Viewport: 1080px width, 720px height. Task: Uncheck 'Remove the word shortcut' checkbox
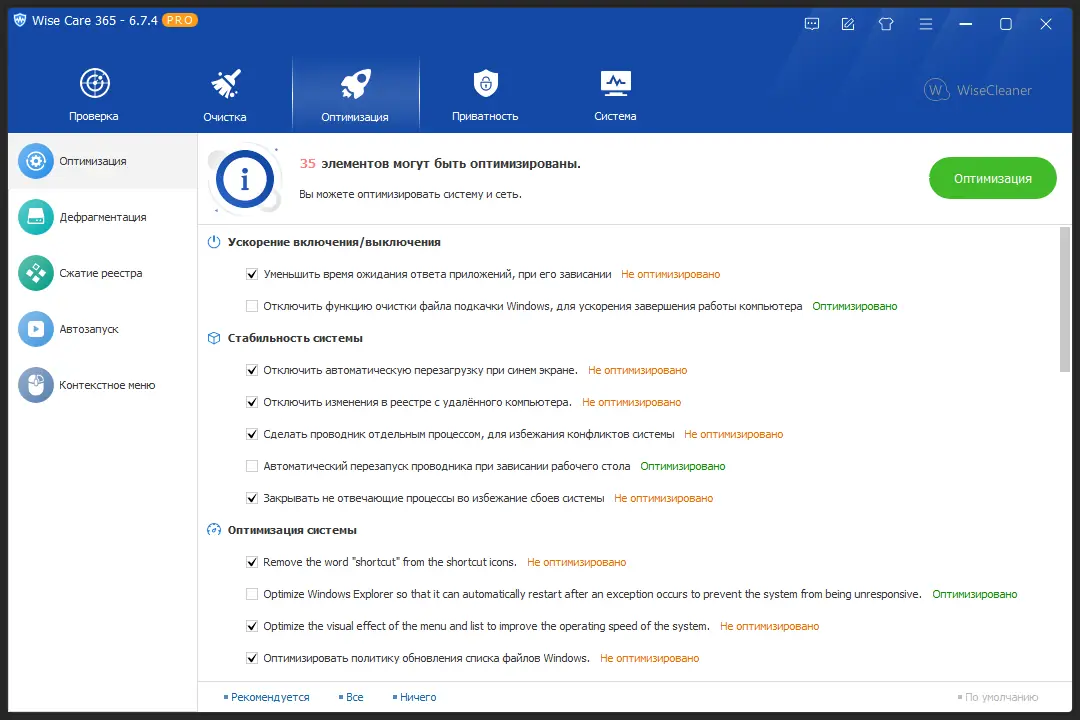[252, 562]
